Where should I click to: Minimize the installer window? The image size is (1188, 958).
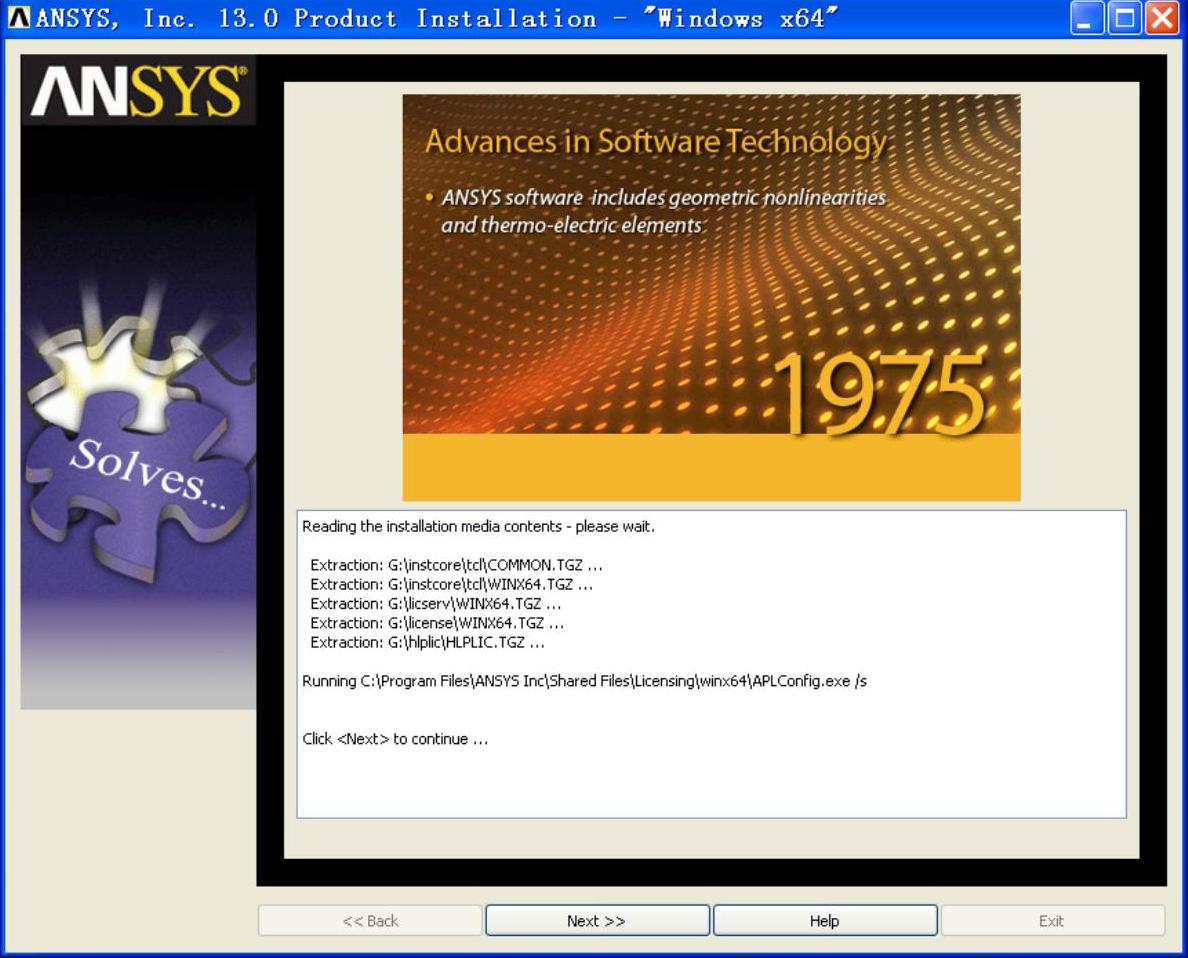click(x=1086, y=18)
